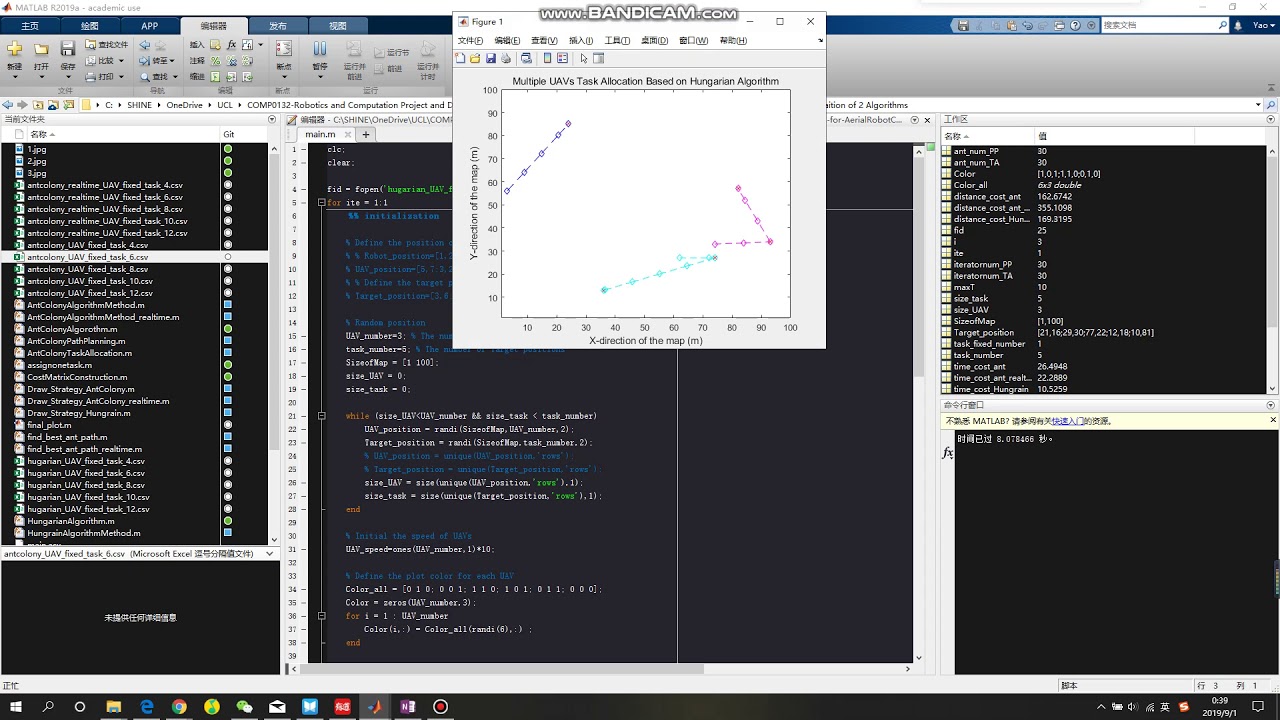
Task: Click the Insert Colorbar icon in Figure 1
Action: (548, 59)
